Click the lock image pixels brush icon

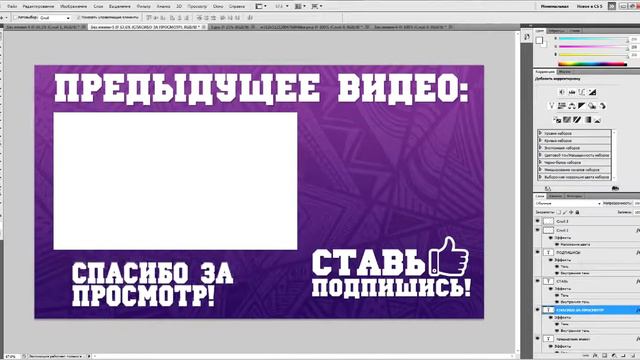click(565, 212)
